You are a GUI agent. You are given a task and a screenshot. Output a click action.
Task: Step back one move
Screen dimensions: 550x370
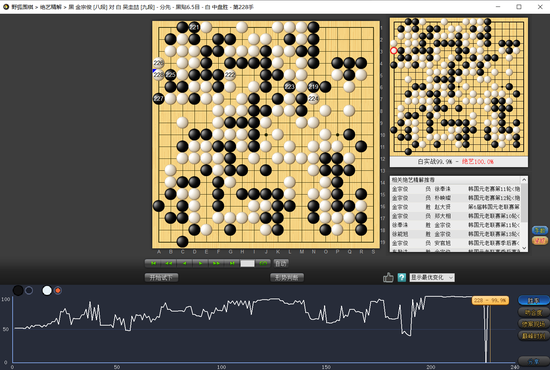coord(185,263)
